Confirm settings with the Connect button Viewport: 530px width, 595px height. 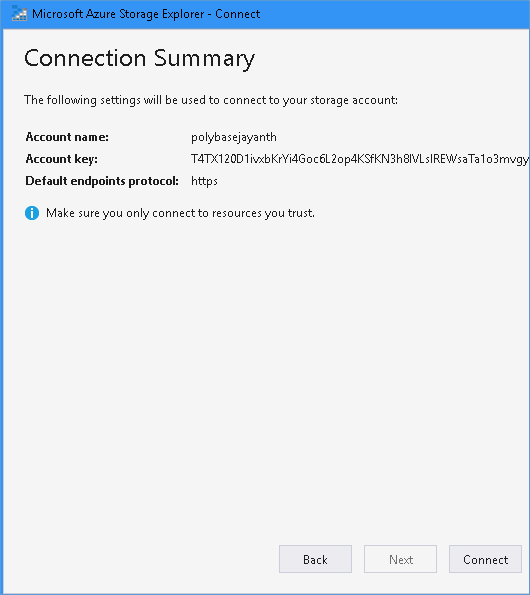pyautogui.click(x=485, y=559)
